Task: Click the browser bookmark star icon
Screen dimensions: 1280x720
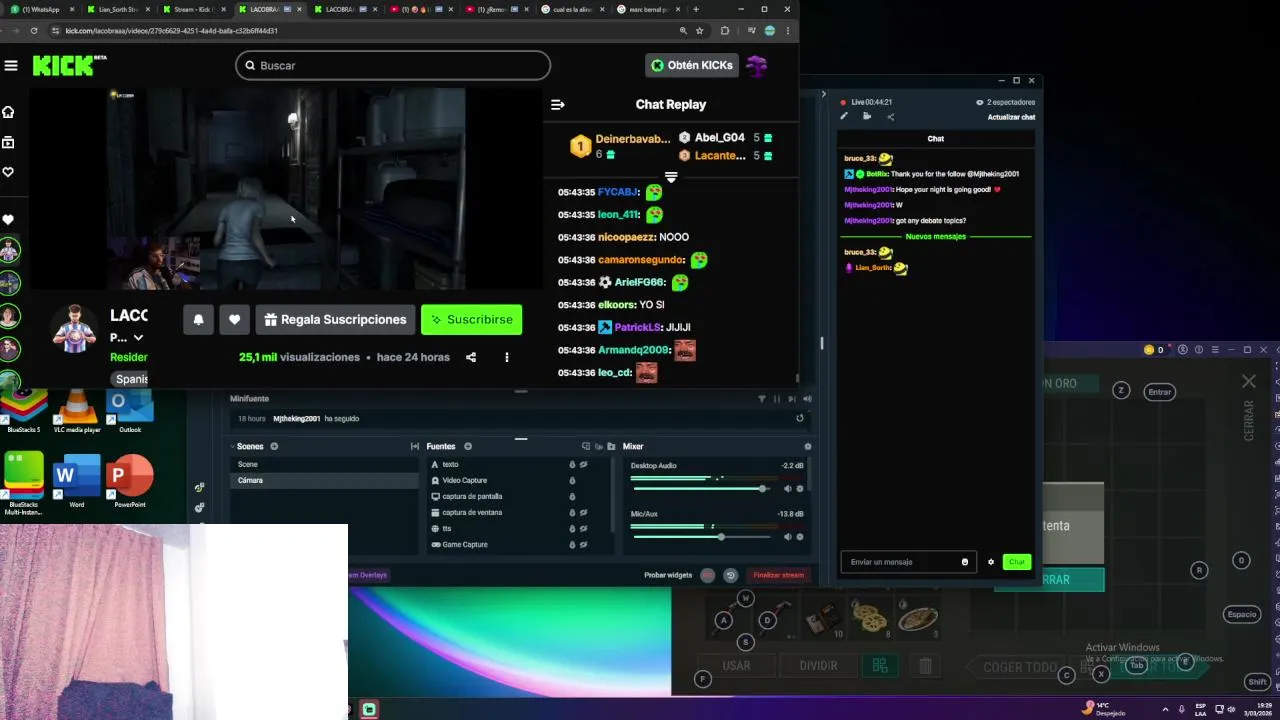Action: [x=700, y=31]
